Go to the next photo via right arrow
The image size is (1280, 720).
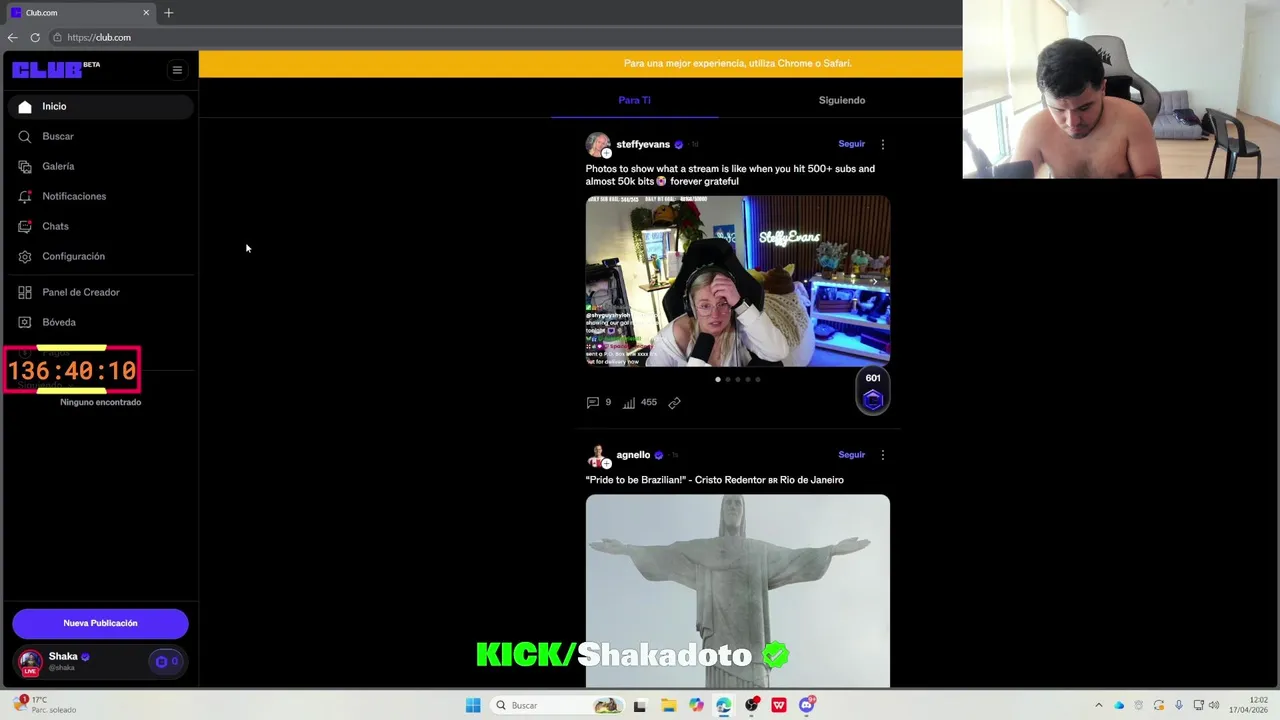[x=873, y=282]
